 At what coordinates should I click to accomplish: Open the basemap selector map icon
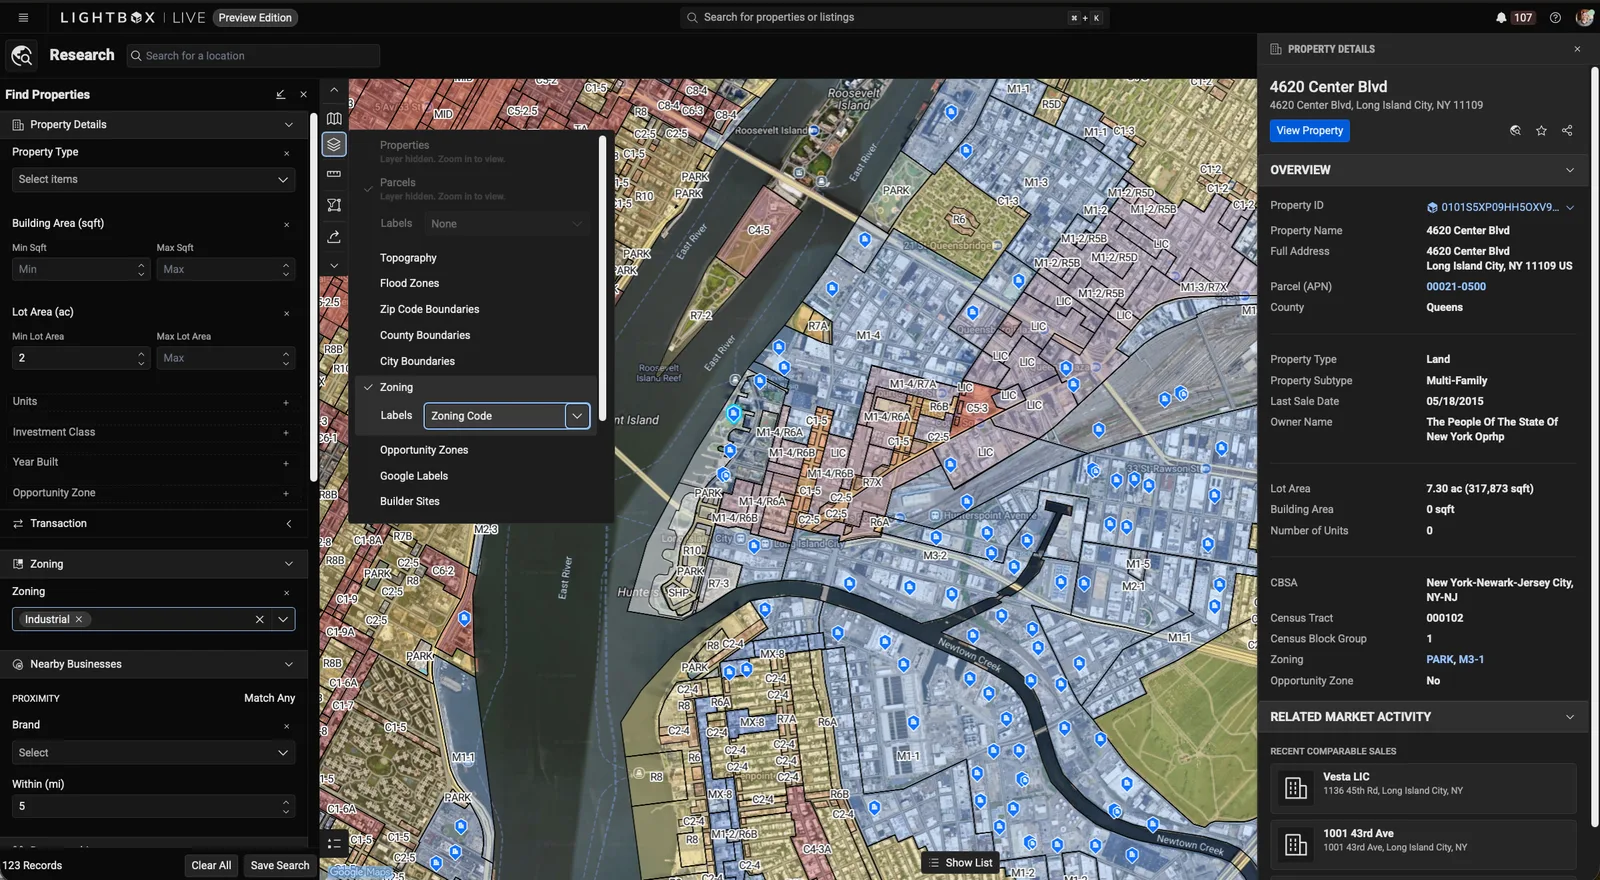(x=334, y=118)
